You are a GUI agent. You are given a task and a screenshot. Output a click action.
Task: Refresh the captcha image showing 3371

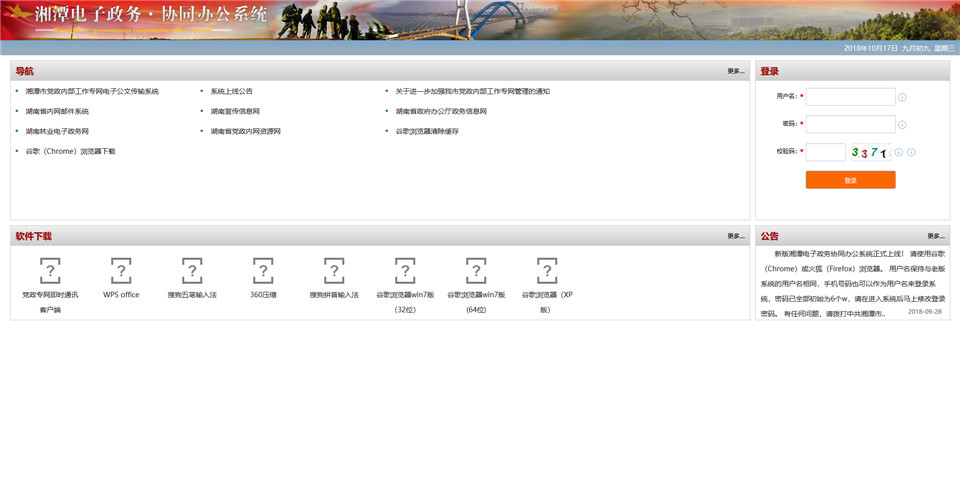(x=869, y=152)
